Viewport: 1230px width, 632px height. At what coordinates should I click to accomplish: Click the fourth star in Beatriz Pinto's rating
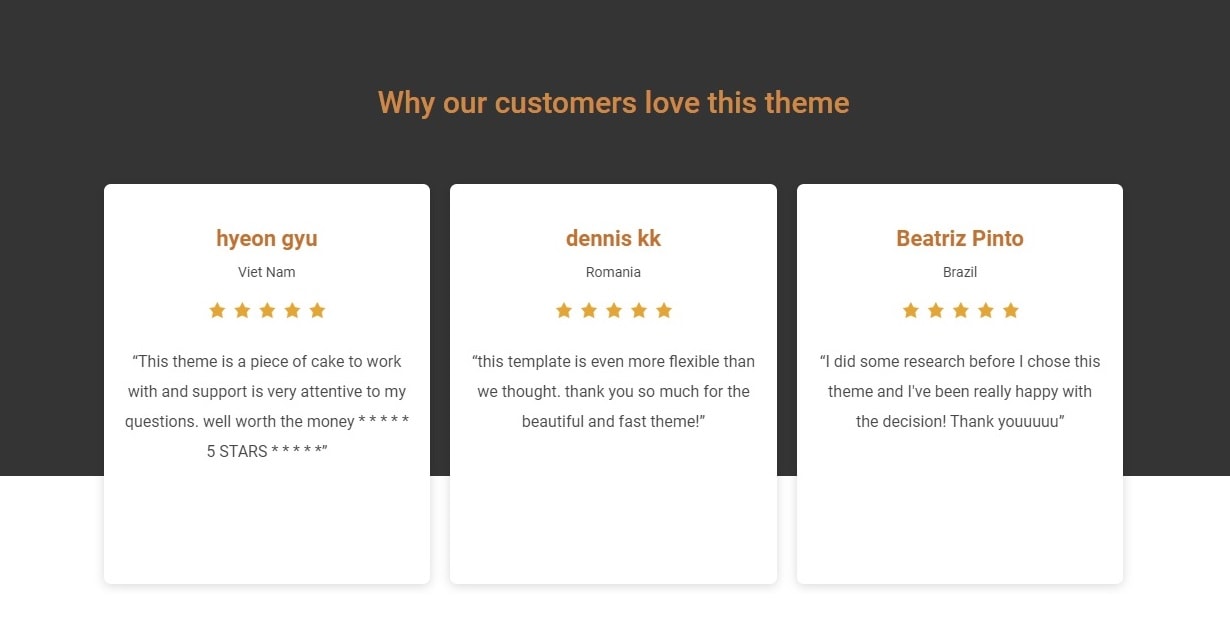coord(986,311)
